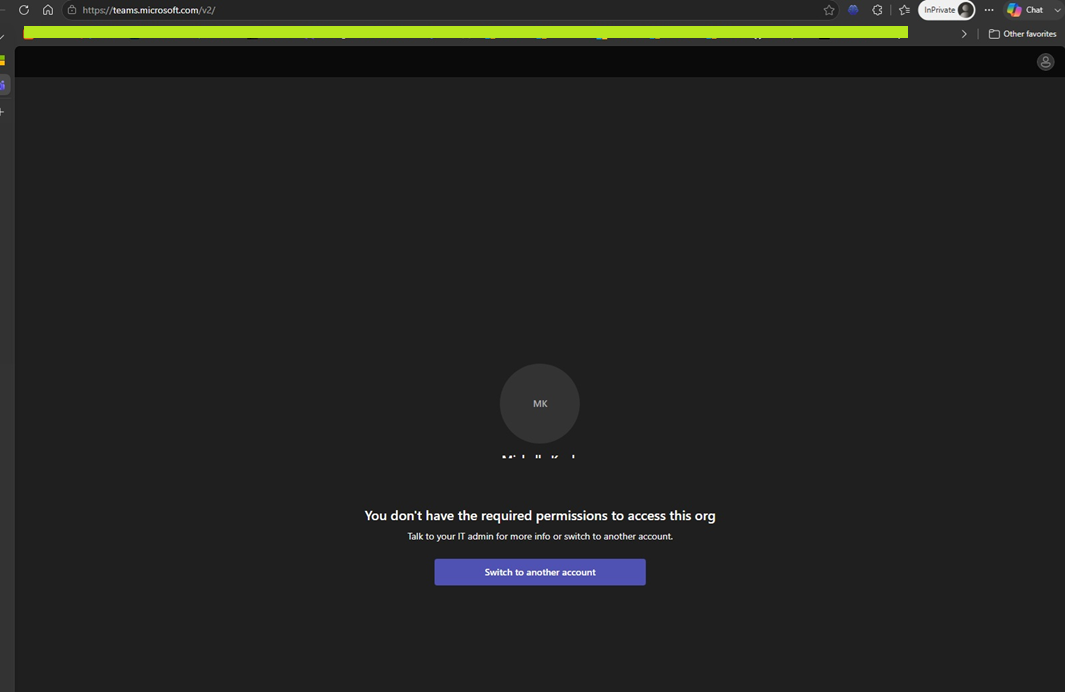Screen dimensions: 1065x692
Task: Expand the Copilot Chat dropdown arrow
Action: tap(1057, 10)
